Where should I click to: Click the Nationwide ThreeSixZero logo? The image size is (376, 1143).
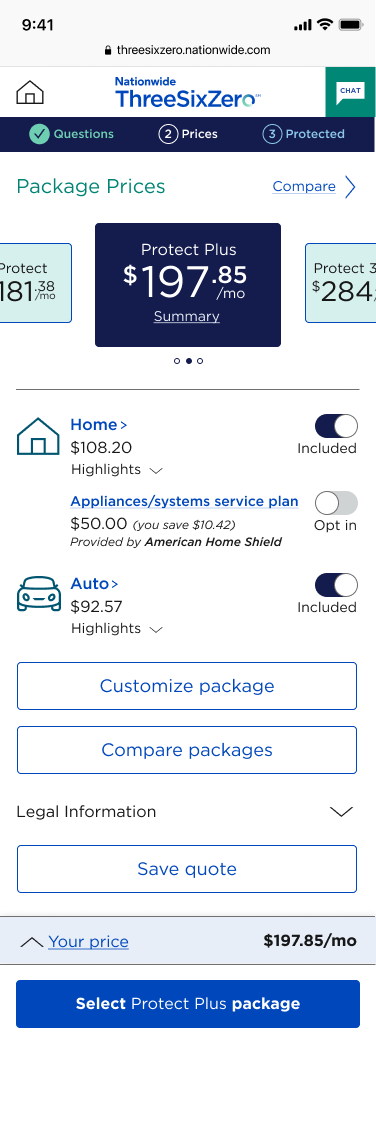pos(187,93)
